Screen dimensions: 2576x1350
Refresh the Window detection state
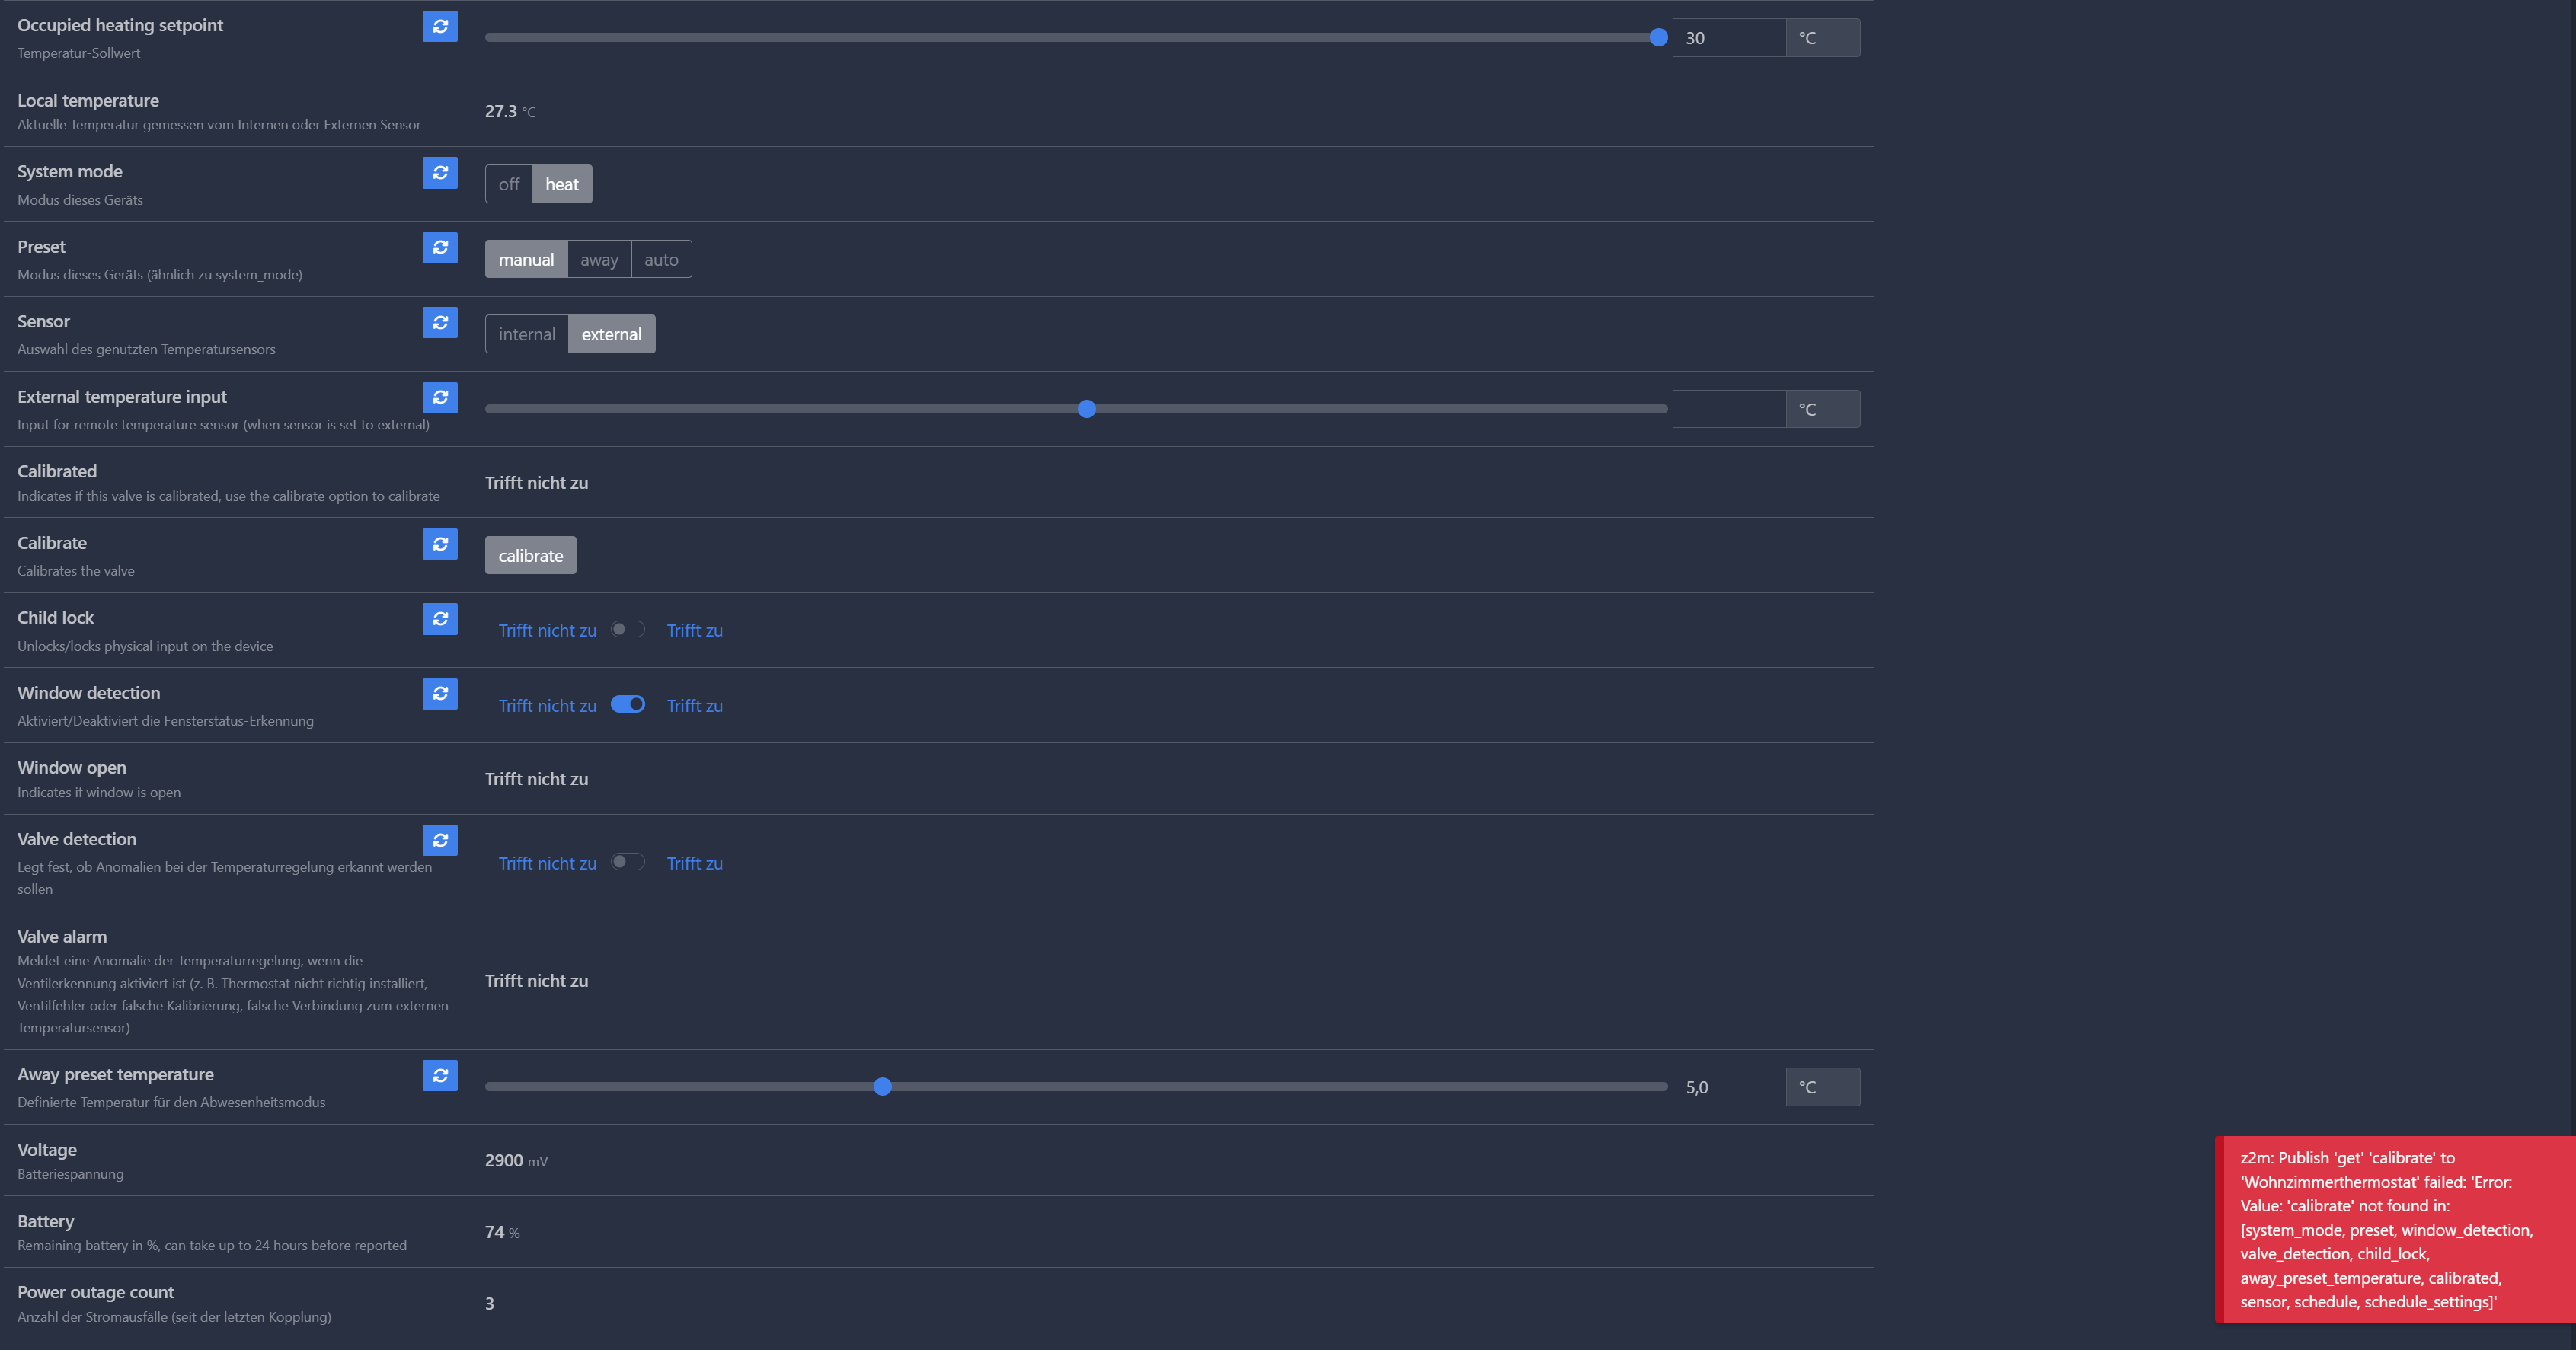tap(439, 693)
